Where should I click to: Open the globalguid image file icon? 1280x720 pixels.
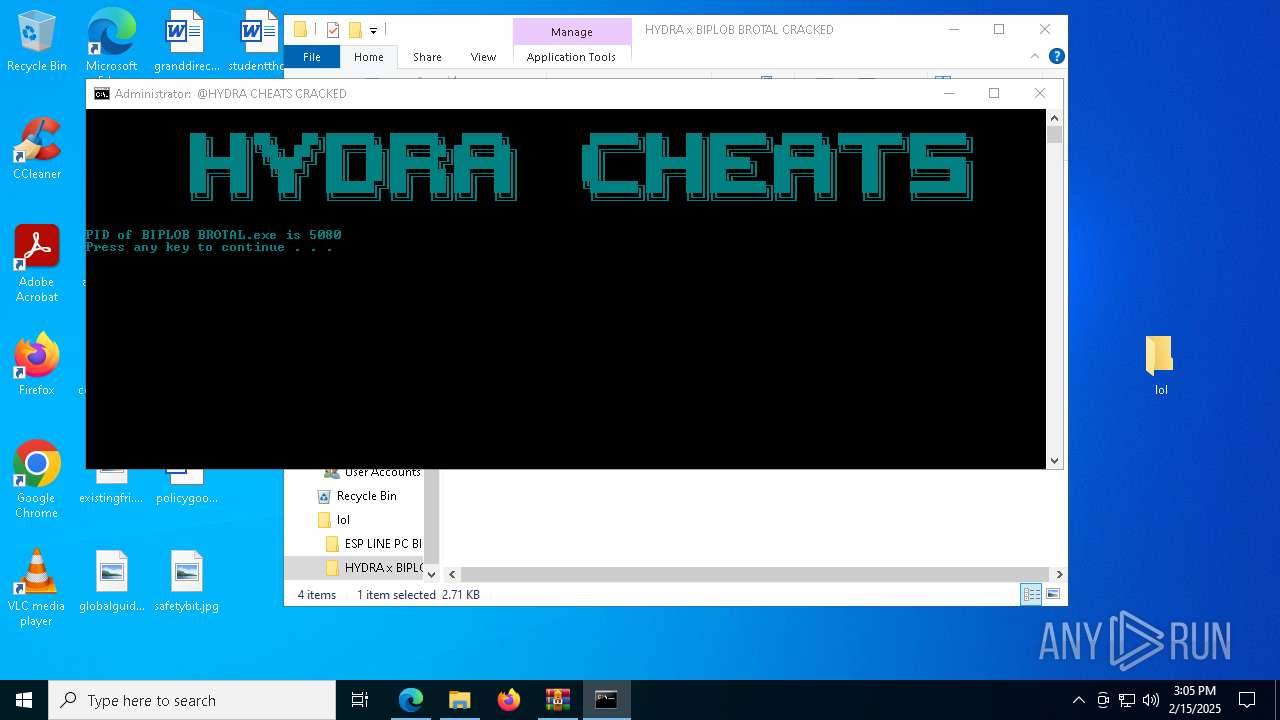(x=112, y=581)
